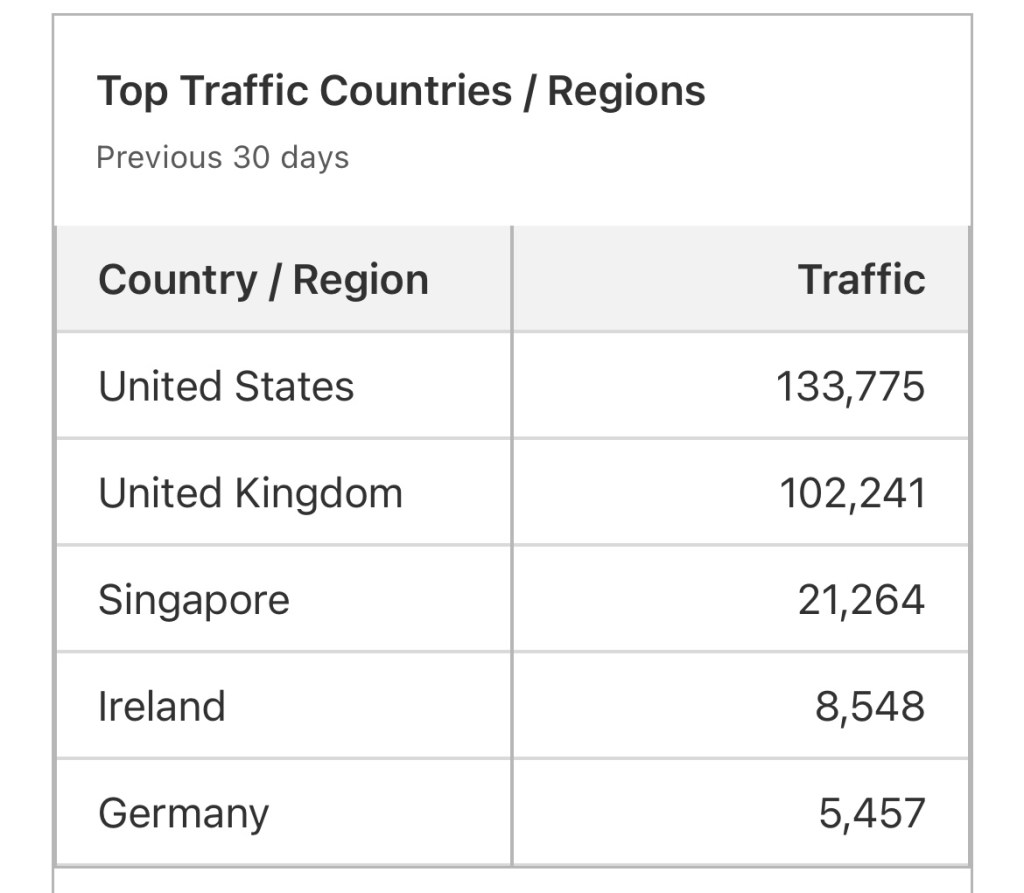
Task: Click the 8,548 traffic value
Action: tap(870, 707)
